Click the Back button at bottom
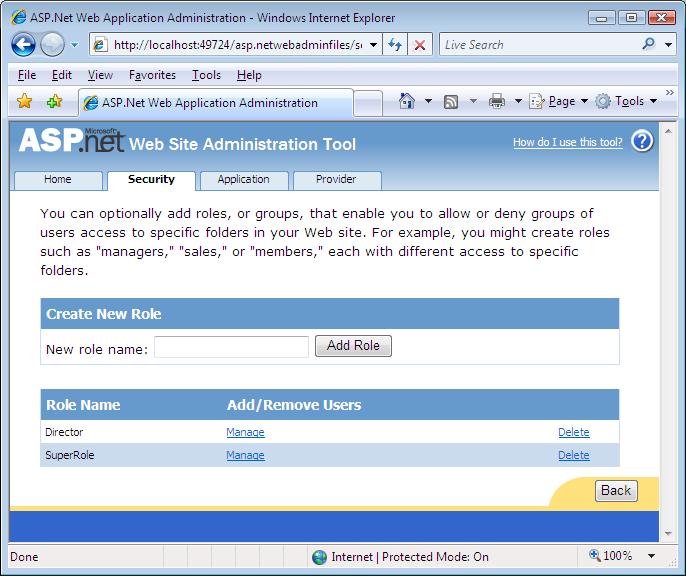The image size is (686, 576). coord(616,491)
